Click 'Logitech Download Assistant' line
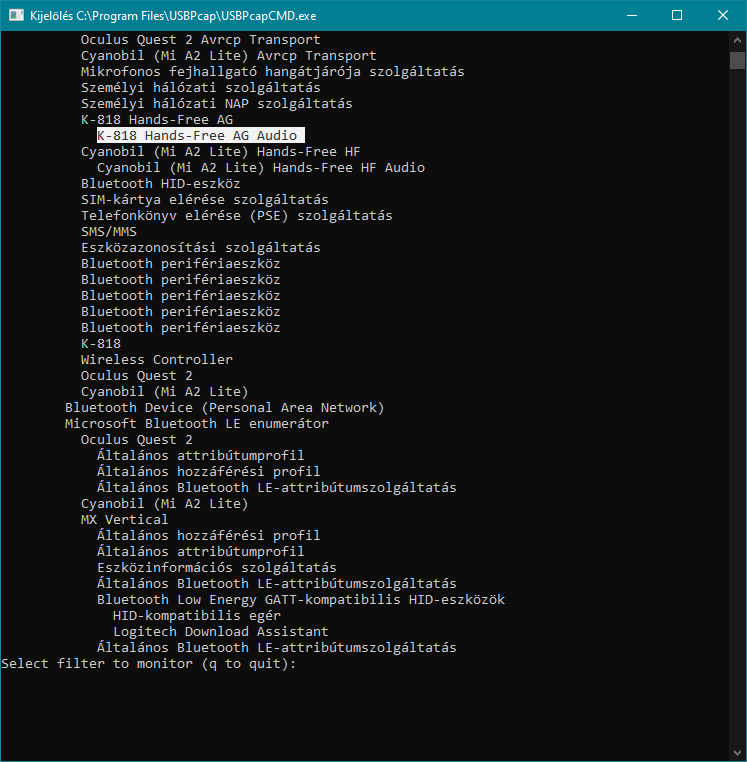747x762 pixels. point(221,632)
